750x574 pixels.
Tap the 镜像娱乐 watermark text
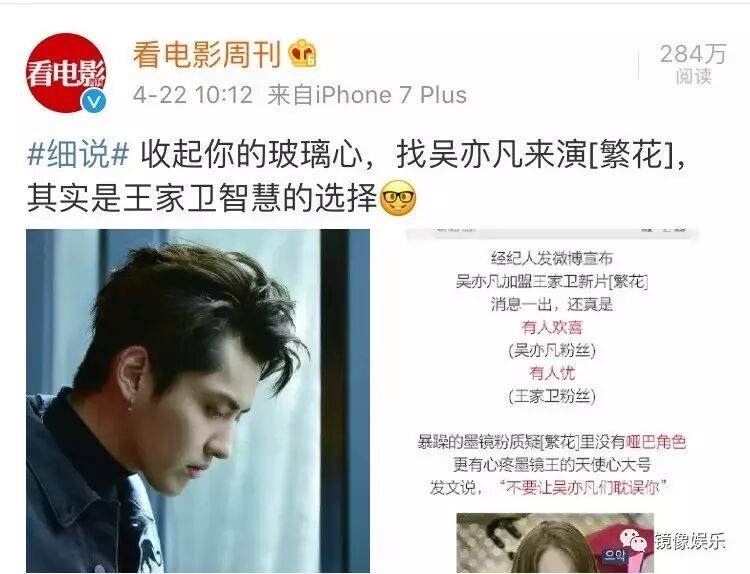(x=689, y=541)
